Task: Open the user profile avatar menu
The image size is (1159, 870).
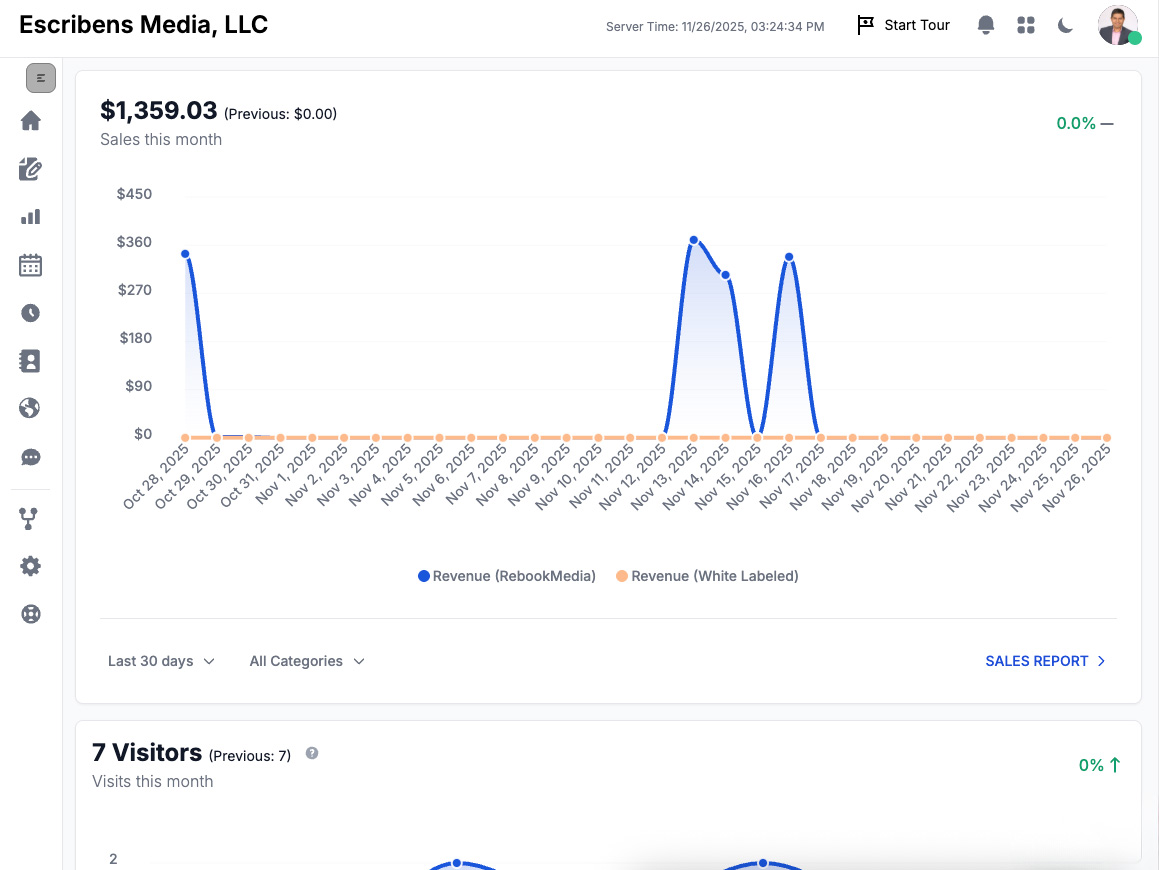Action: [x=1117, y=26]
